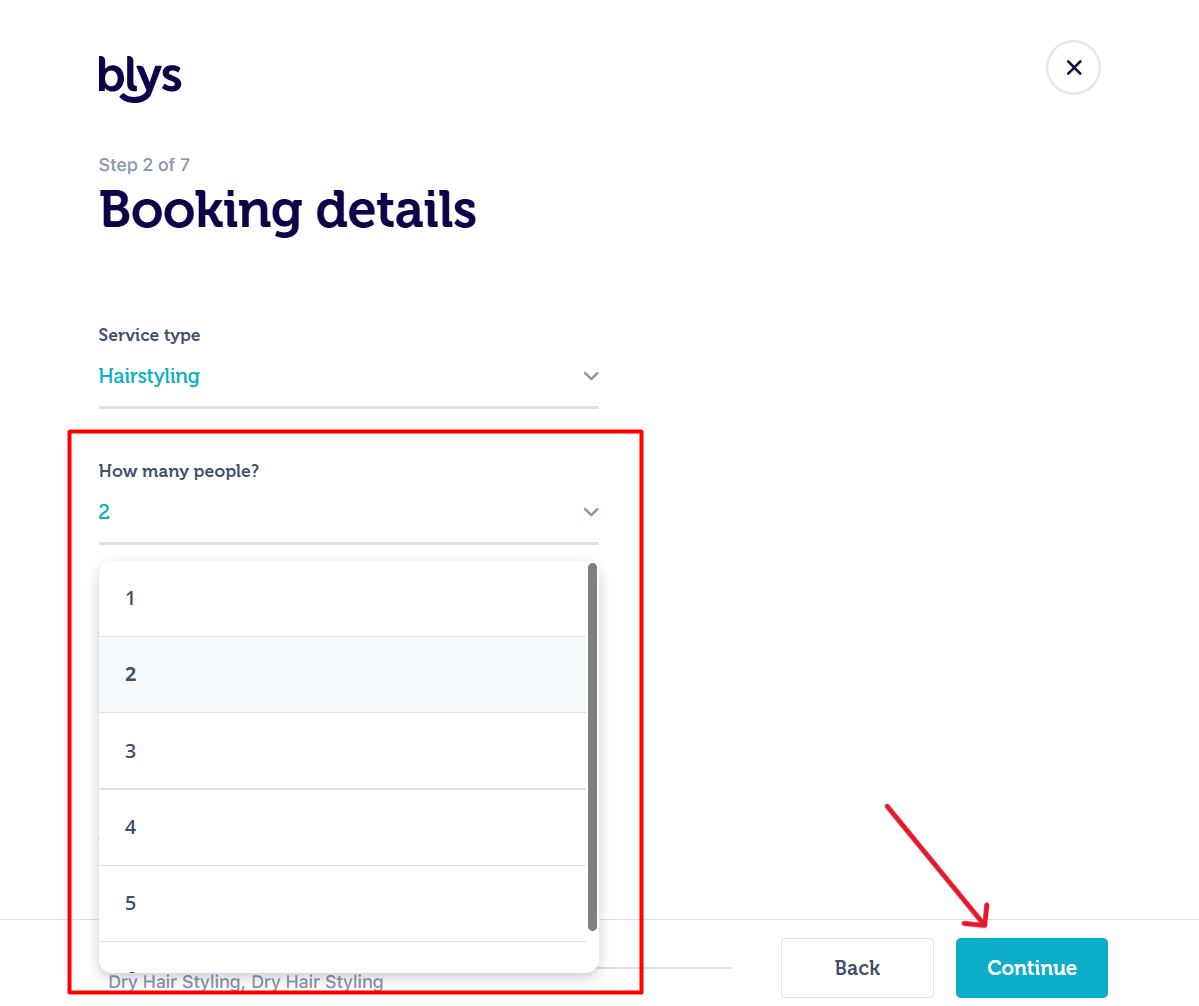Image resolution: width=1199 pixels, height=1006 pixels.
Task: Choose 2 people from the list
Action: tap(343, 674)
